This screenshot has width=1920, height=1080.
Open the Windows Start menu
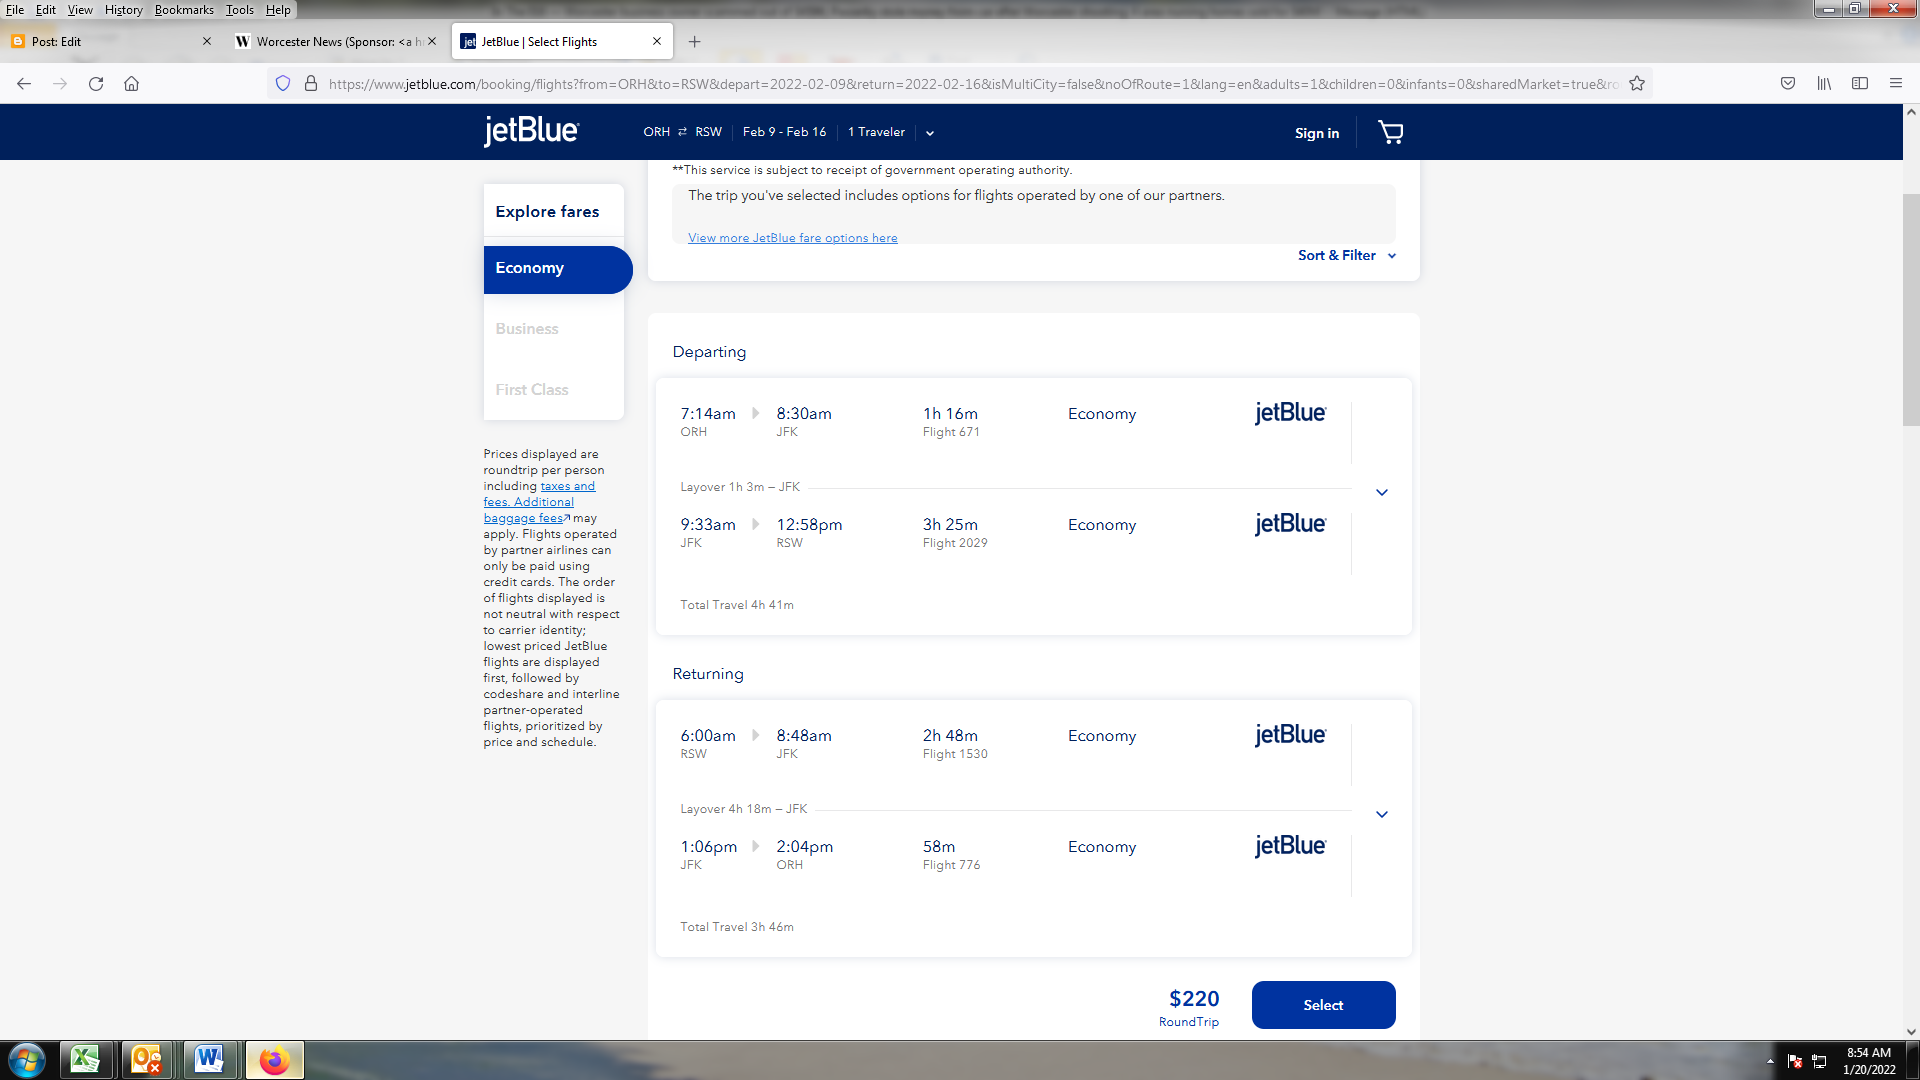tap(27, 1060)
